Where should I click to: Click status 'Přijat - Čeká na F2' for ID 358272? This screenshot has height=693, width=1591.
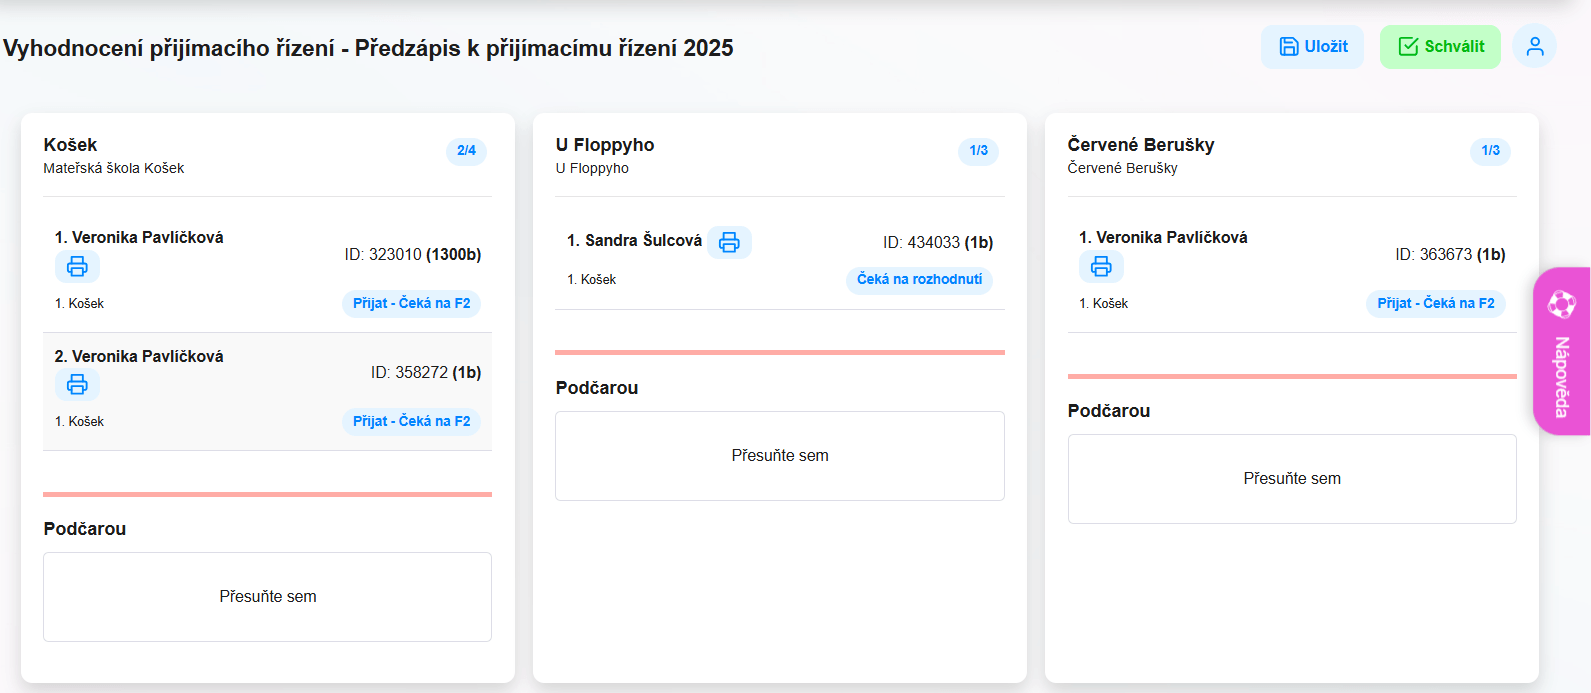click(411, 422)
